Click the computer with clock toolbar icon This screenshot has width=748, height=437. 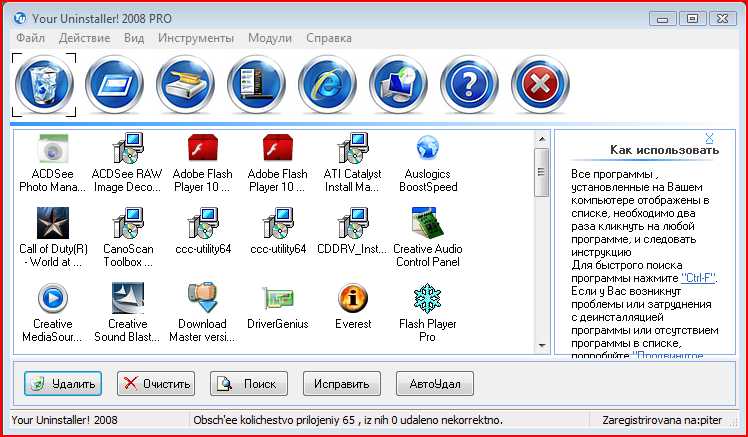tap(398, 84)
